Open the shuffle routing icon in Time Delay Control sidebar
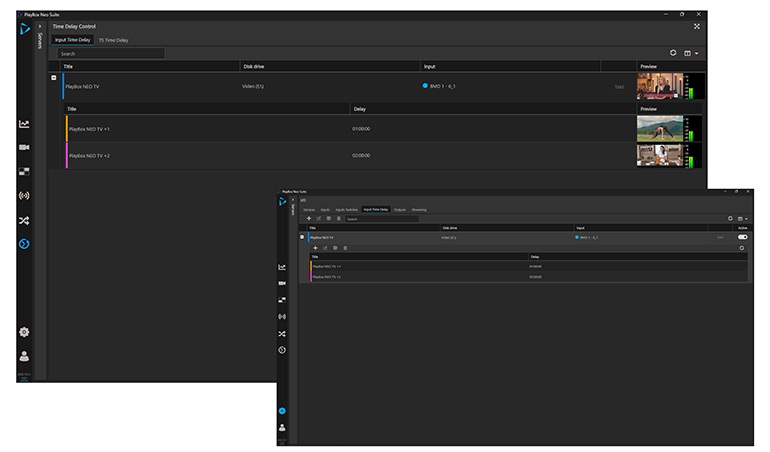This screenshot has width=770, height=452. click(x=24, y=221)
